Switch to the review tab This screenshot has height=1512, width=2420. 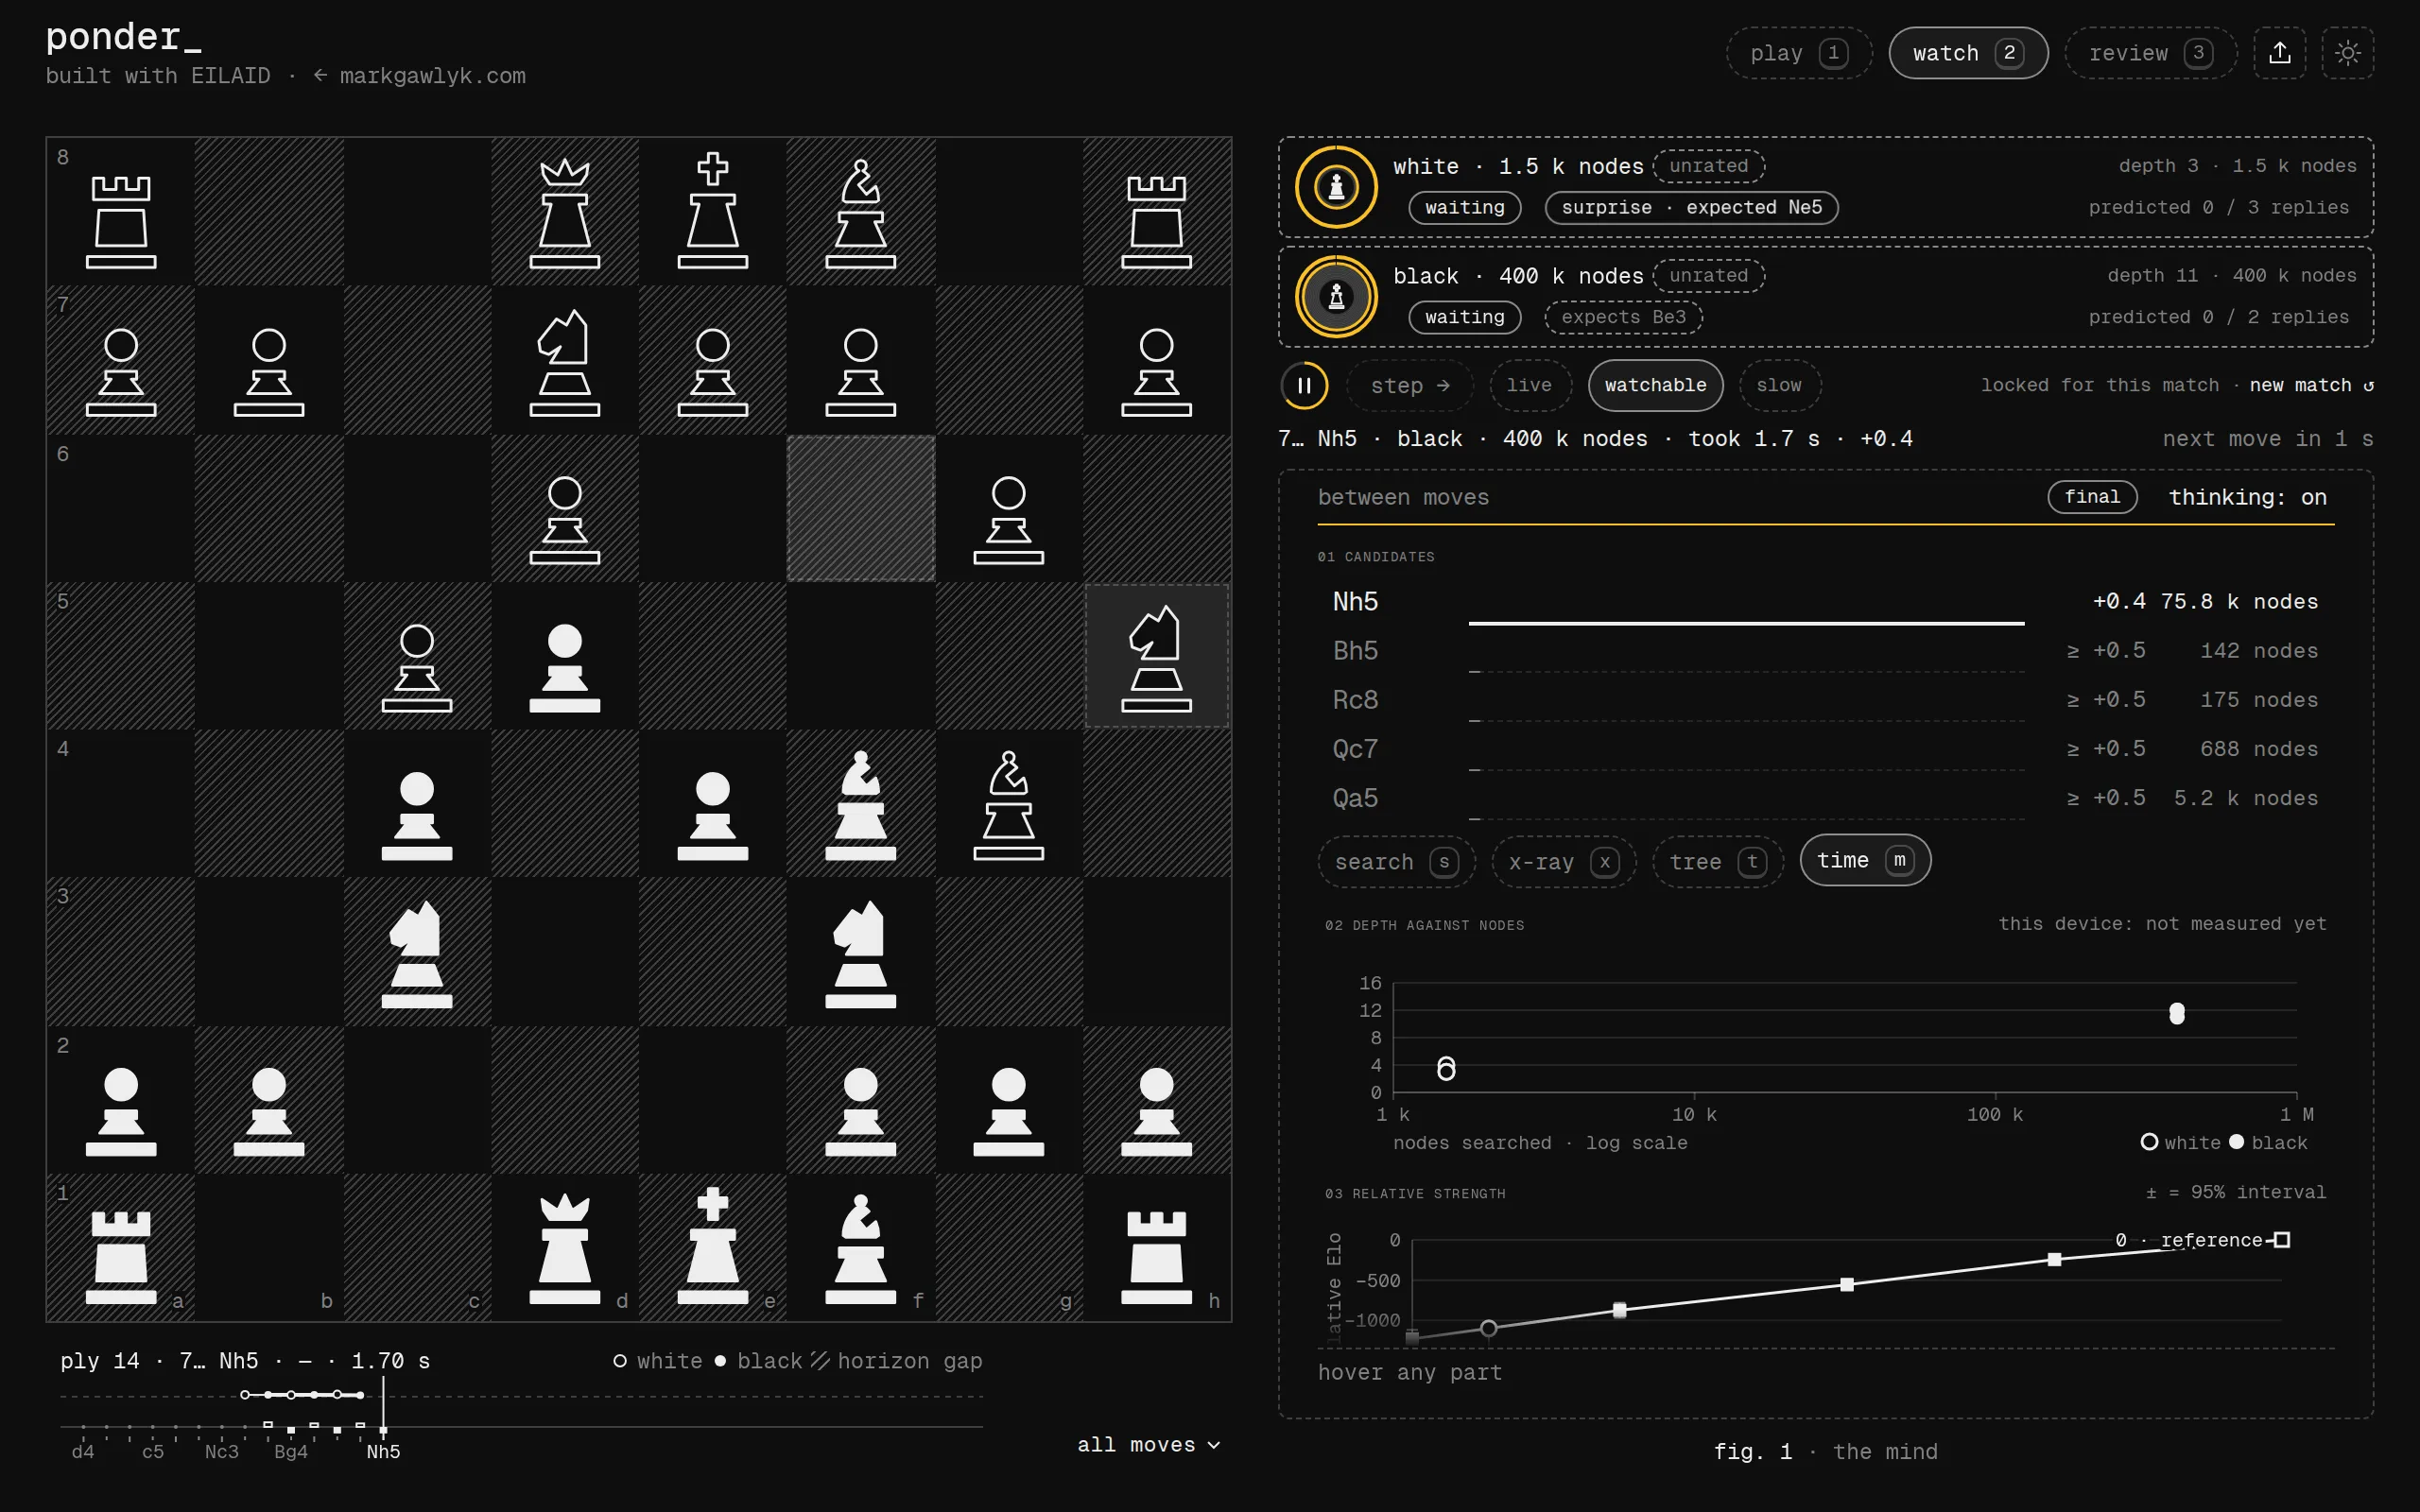(2150, 53)
